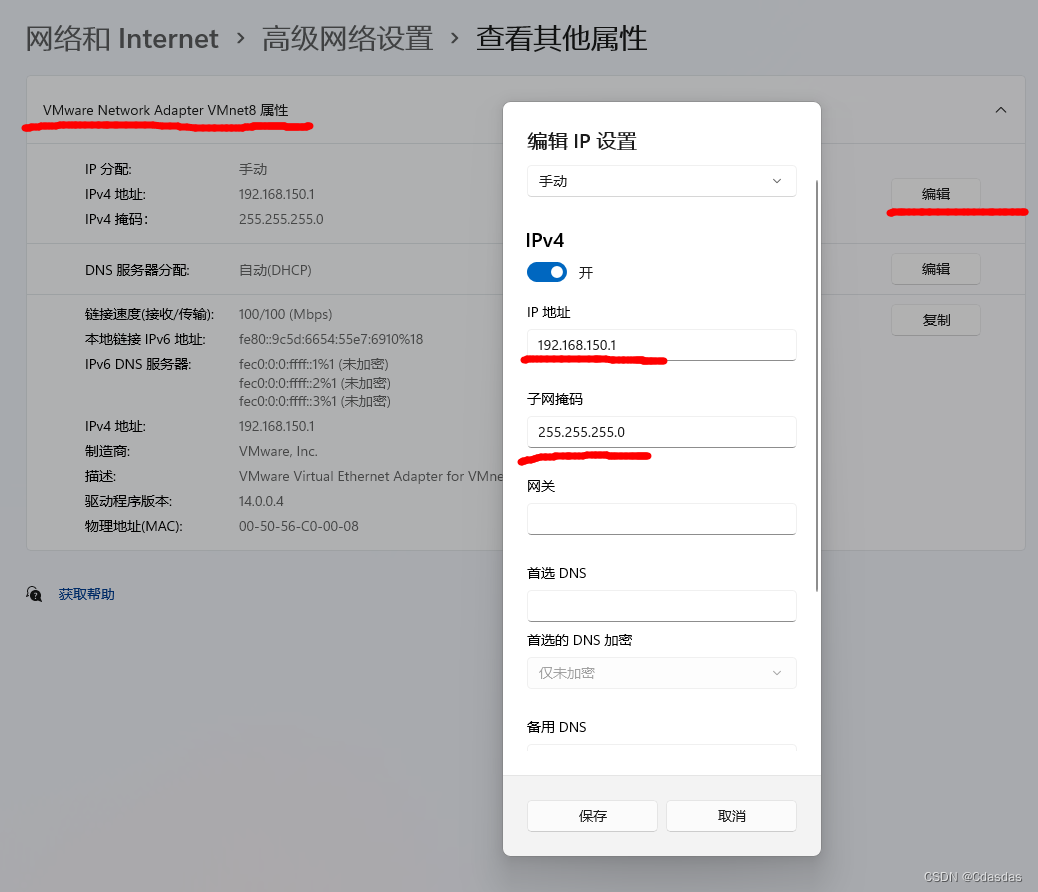Navigate to 高级网络设置 breadcrumb
Viewport: 1038px width, 892px height.
(347, 38)
